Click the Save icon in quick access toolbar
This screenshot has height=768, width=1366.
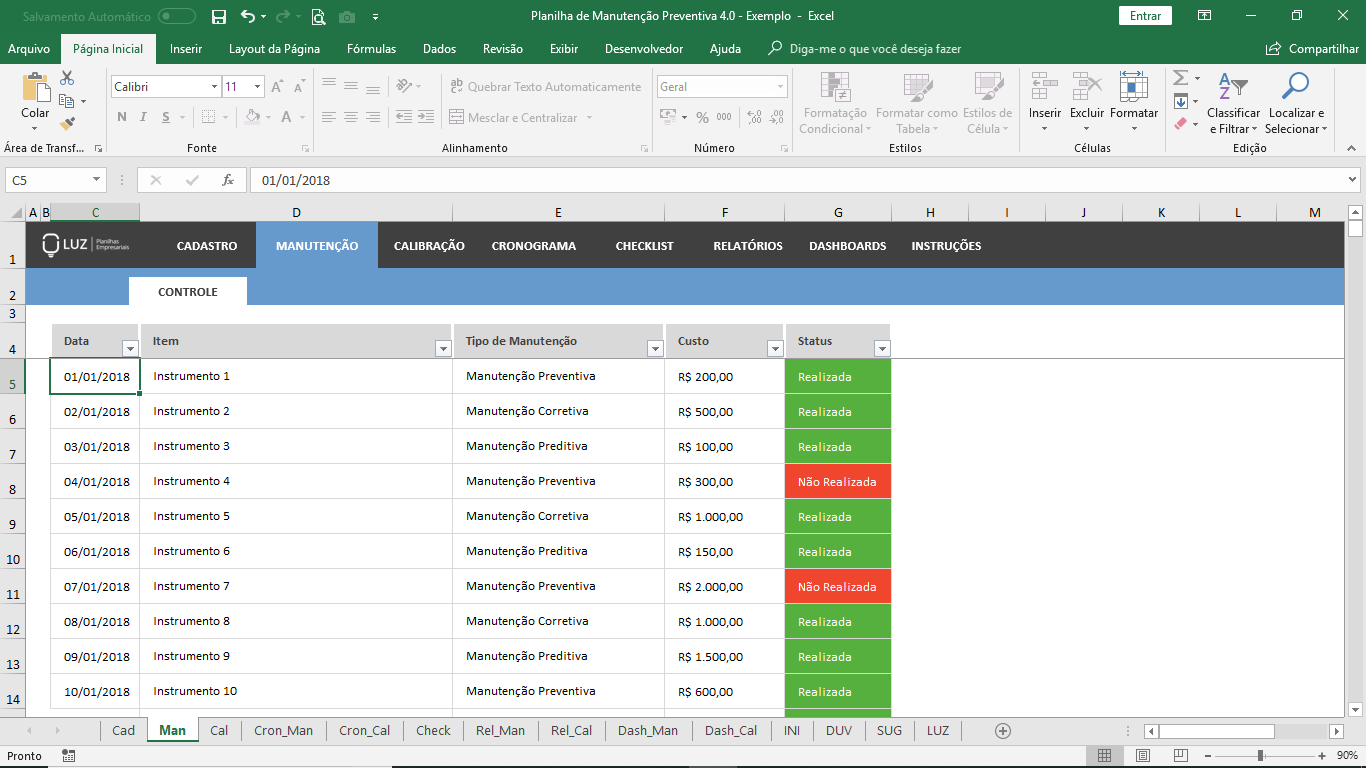pos(219,16)
